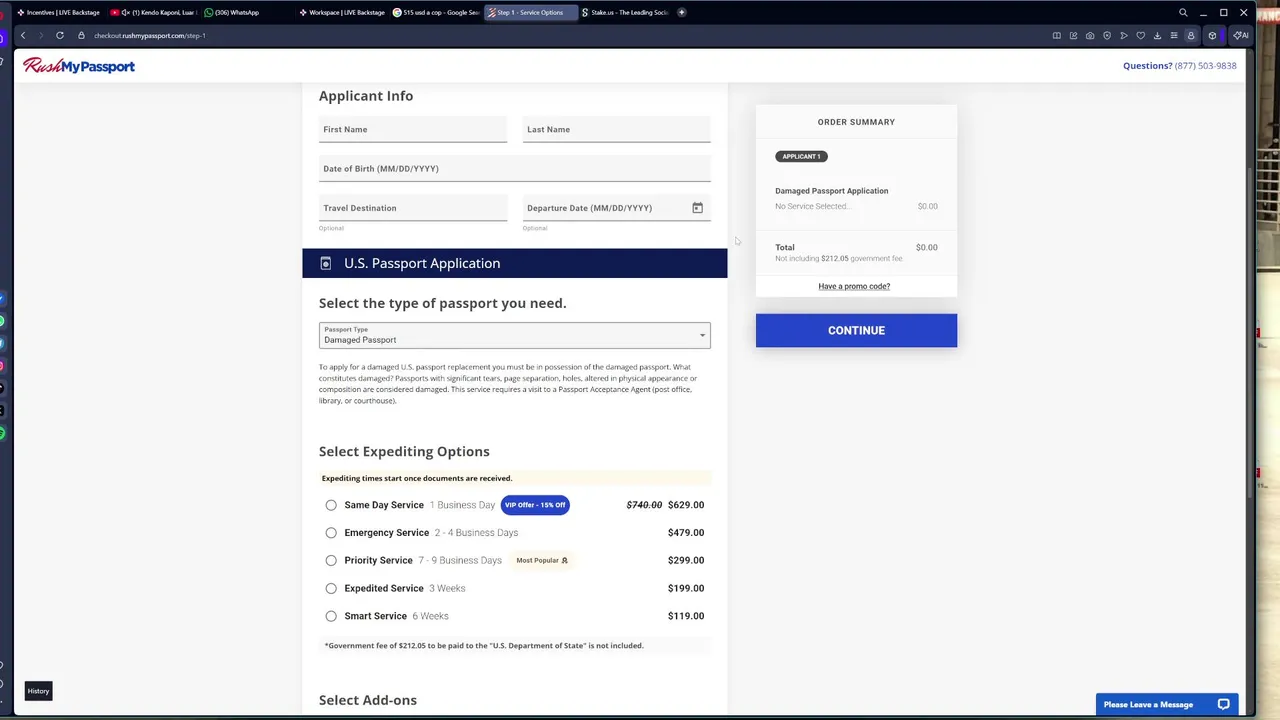Open the send flow arrow icon
The image size is (1280, 720).
1124,36
